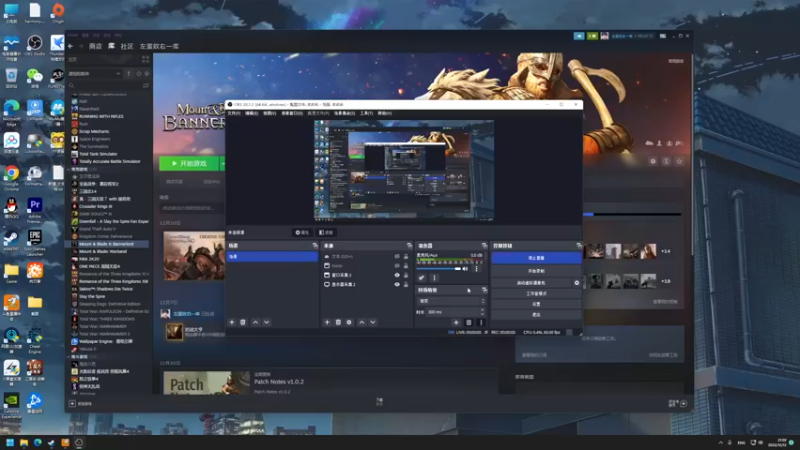Open advanced audio properties below the mixer
Image resolution: width=800 pixels, height=450 pixels.
[421, 278]
